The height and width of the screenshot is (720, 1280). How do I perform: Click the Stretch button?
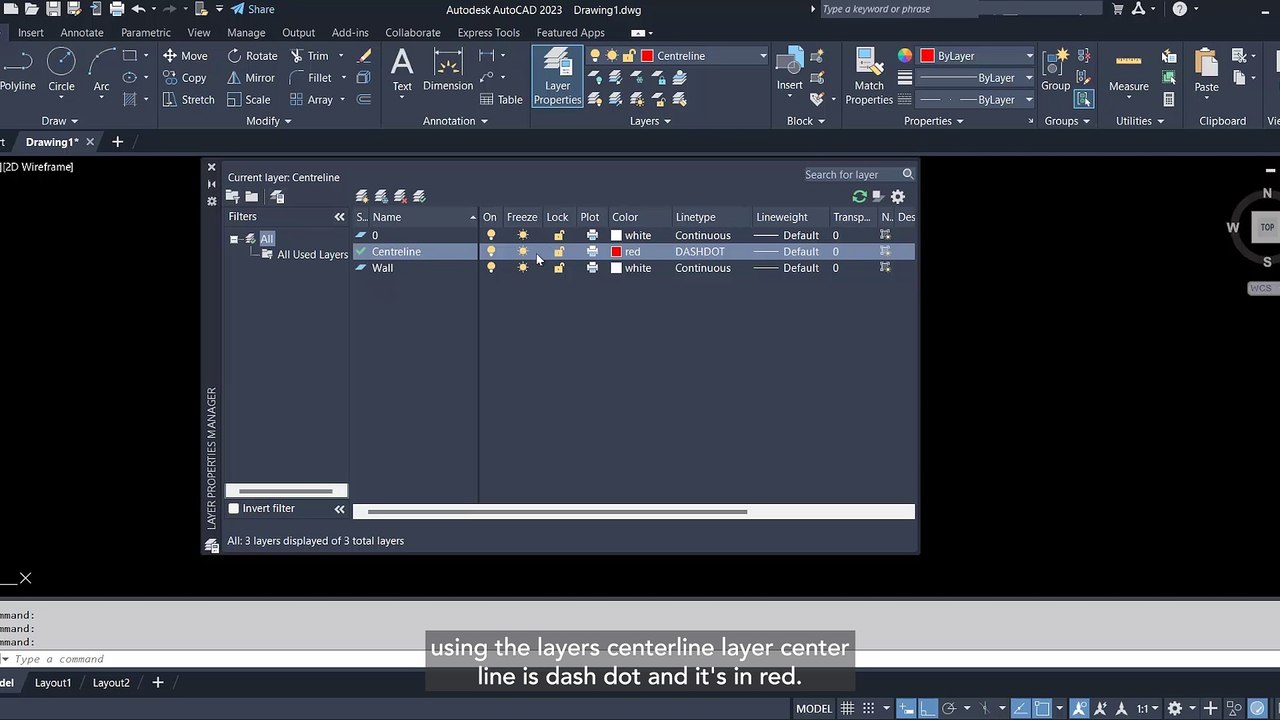189,100
